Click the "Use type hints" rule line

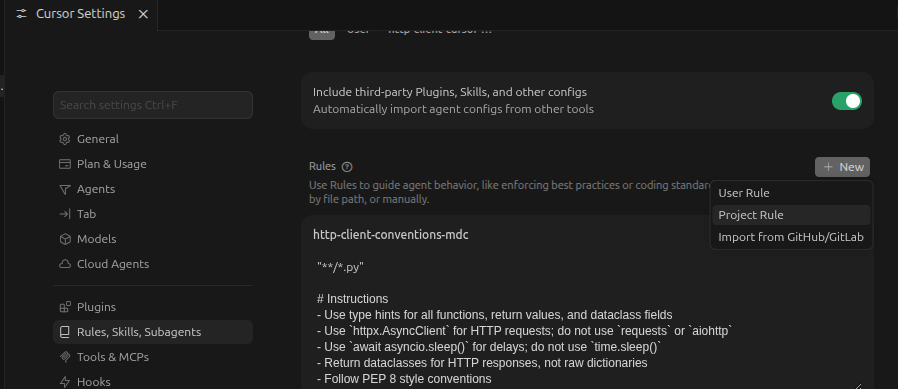pyautogui.click(x=494, y=315)
